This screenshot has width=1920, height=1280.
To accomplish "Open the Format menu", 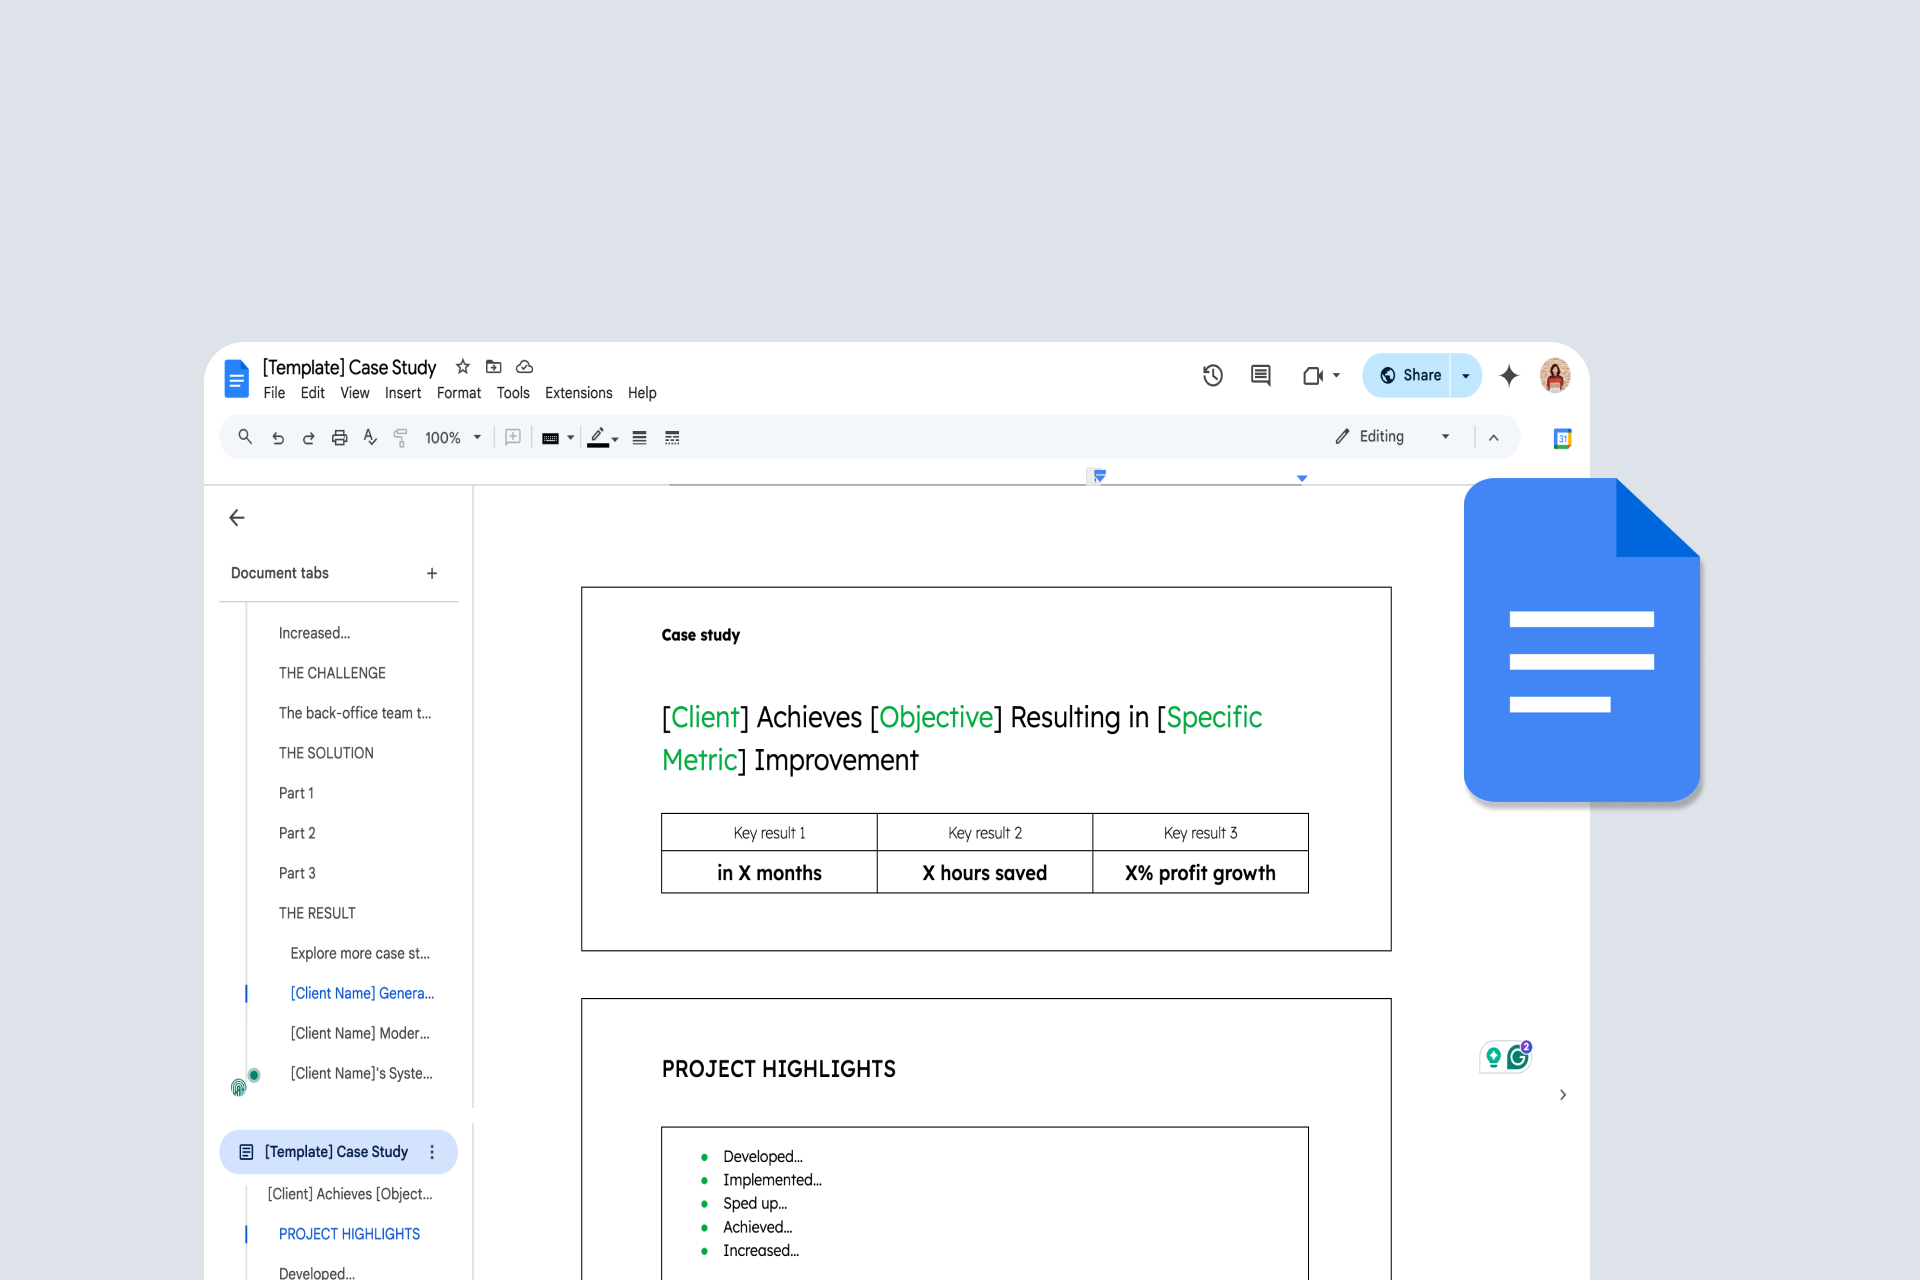I will tap(459, 393).
